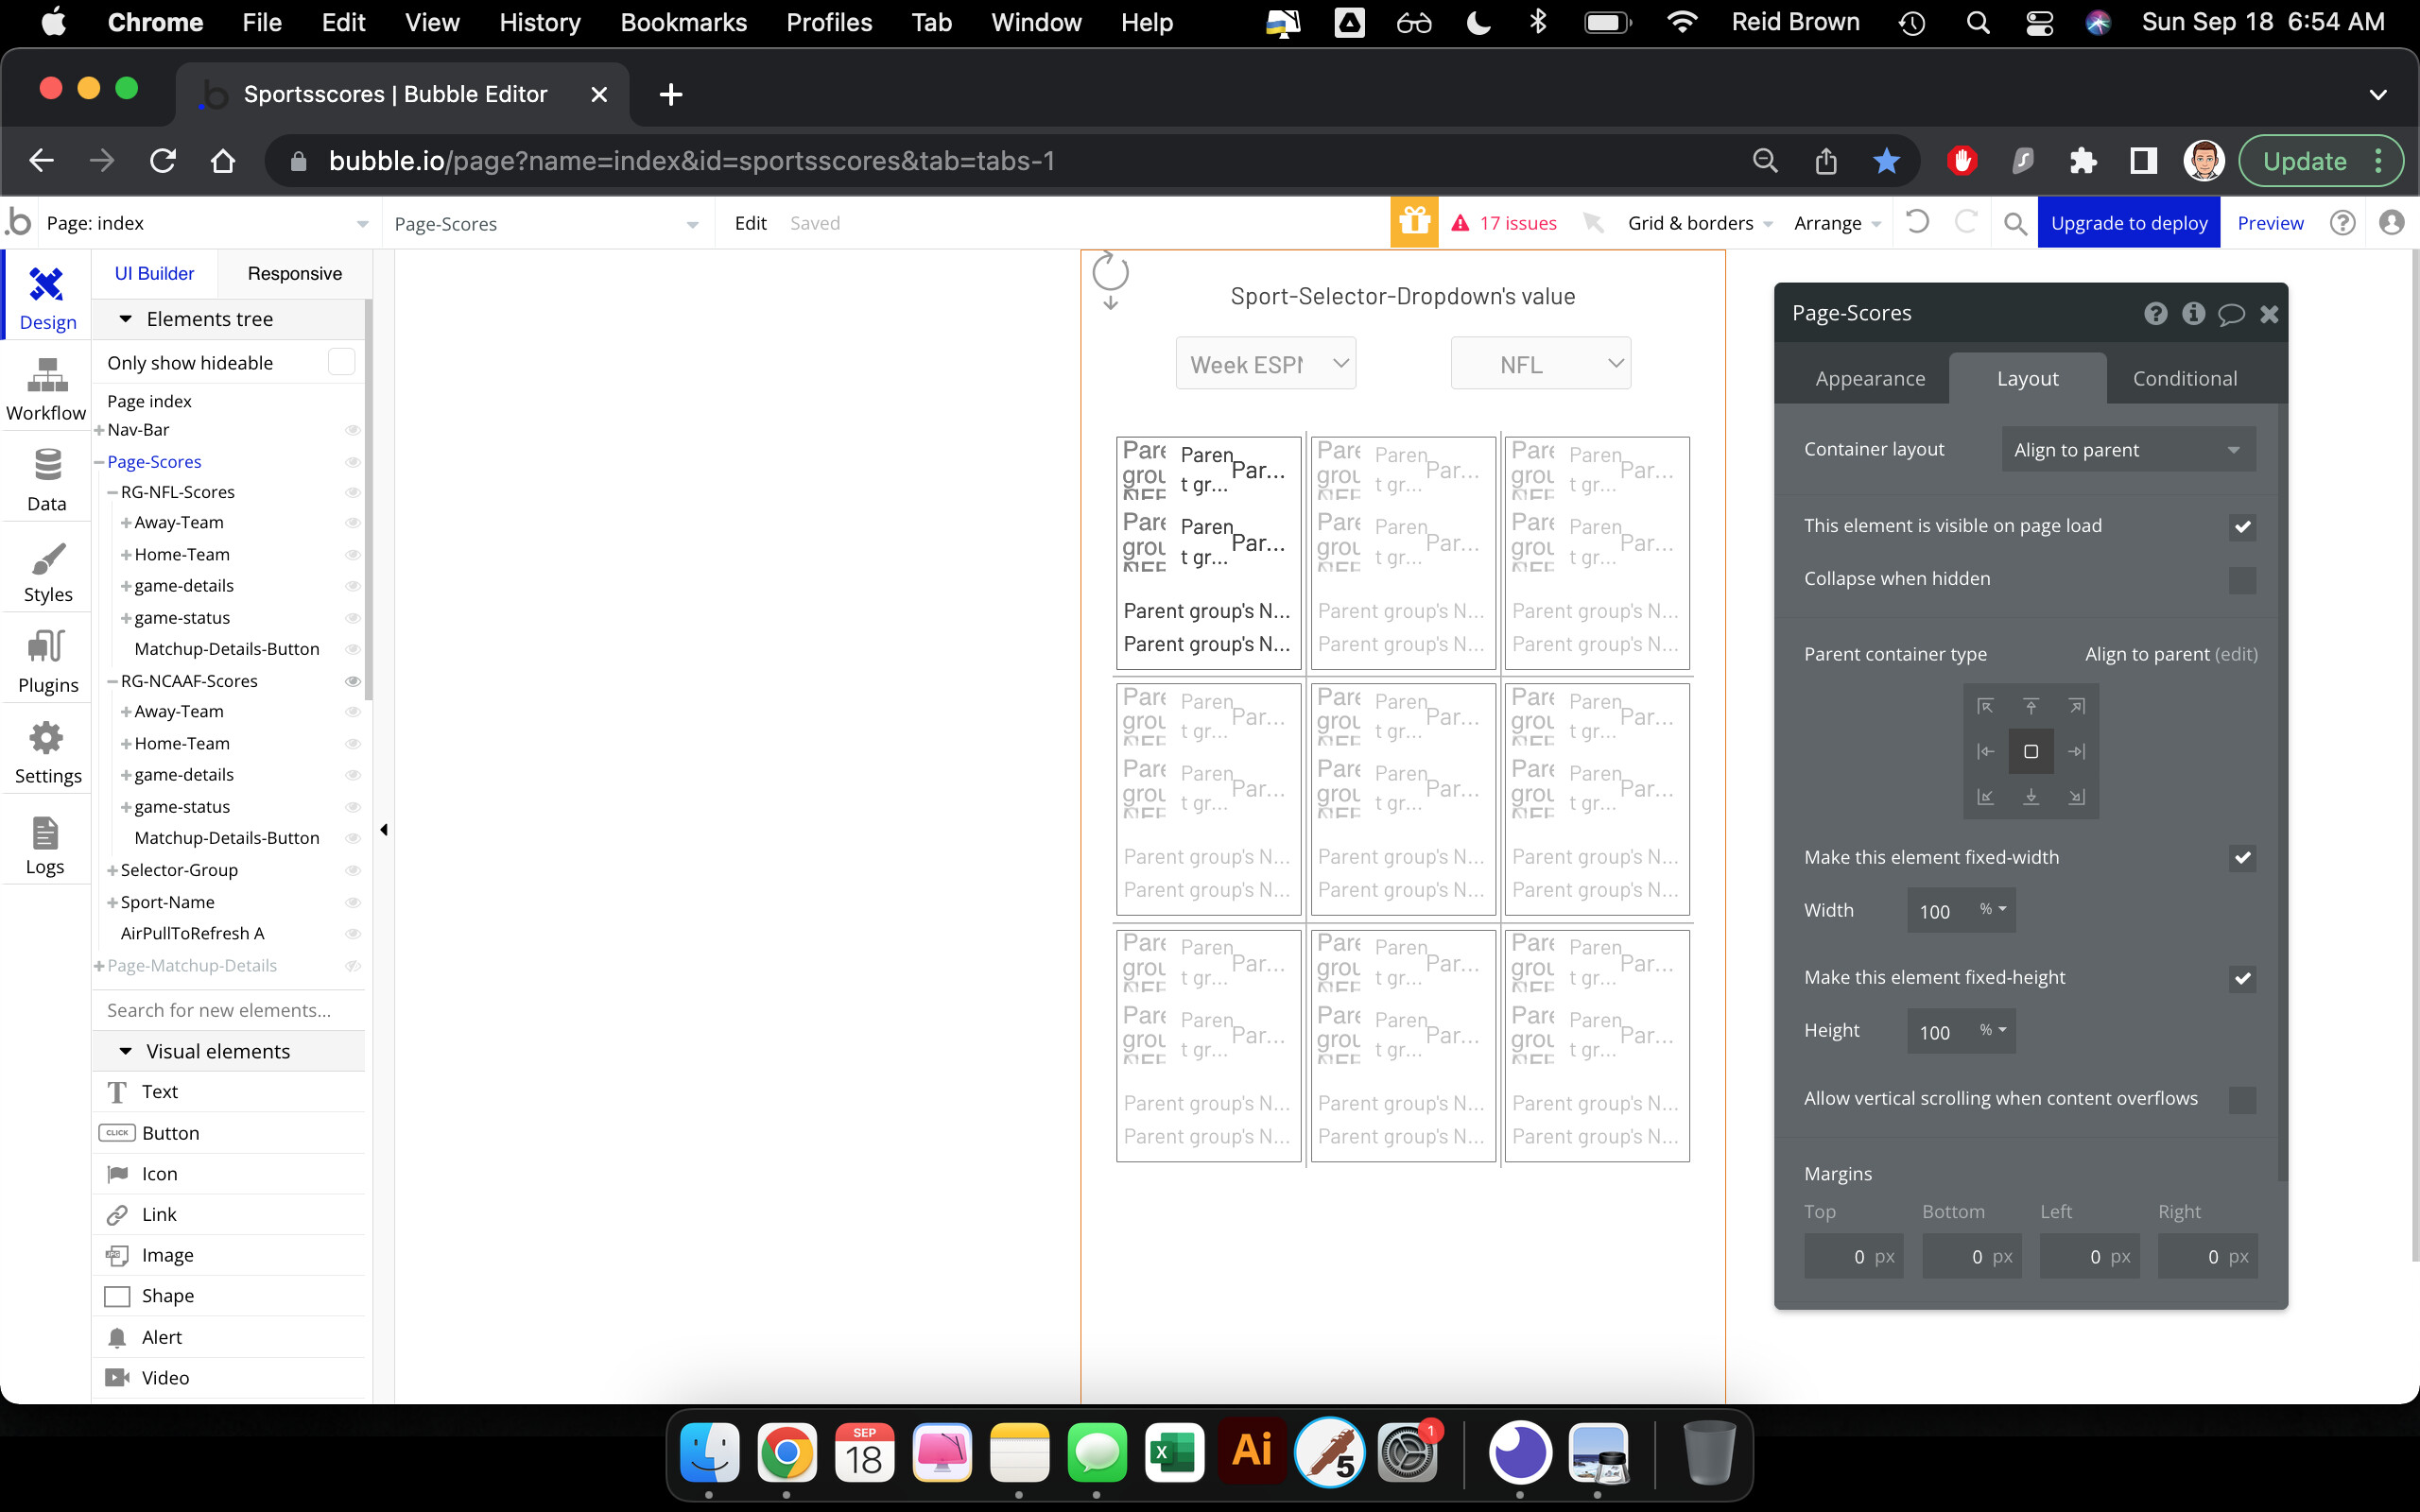Click the editor help question icon

pos(2342,222)
